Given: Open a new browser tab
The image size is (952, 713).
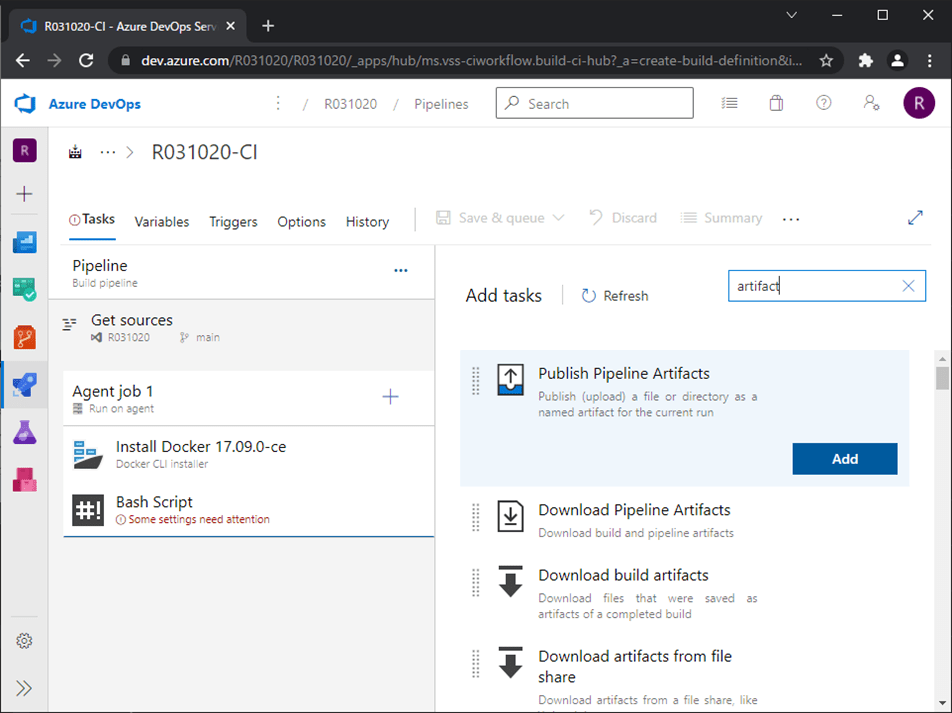Looking at the screenshot, I should (268, 26).
